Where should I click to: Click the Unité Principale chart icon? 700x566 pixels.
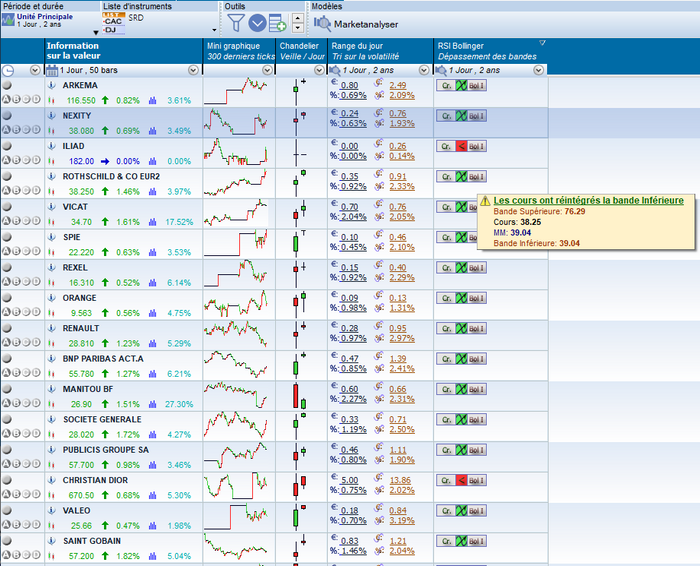pos(8,20)
